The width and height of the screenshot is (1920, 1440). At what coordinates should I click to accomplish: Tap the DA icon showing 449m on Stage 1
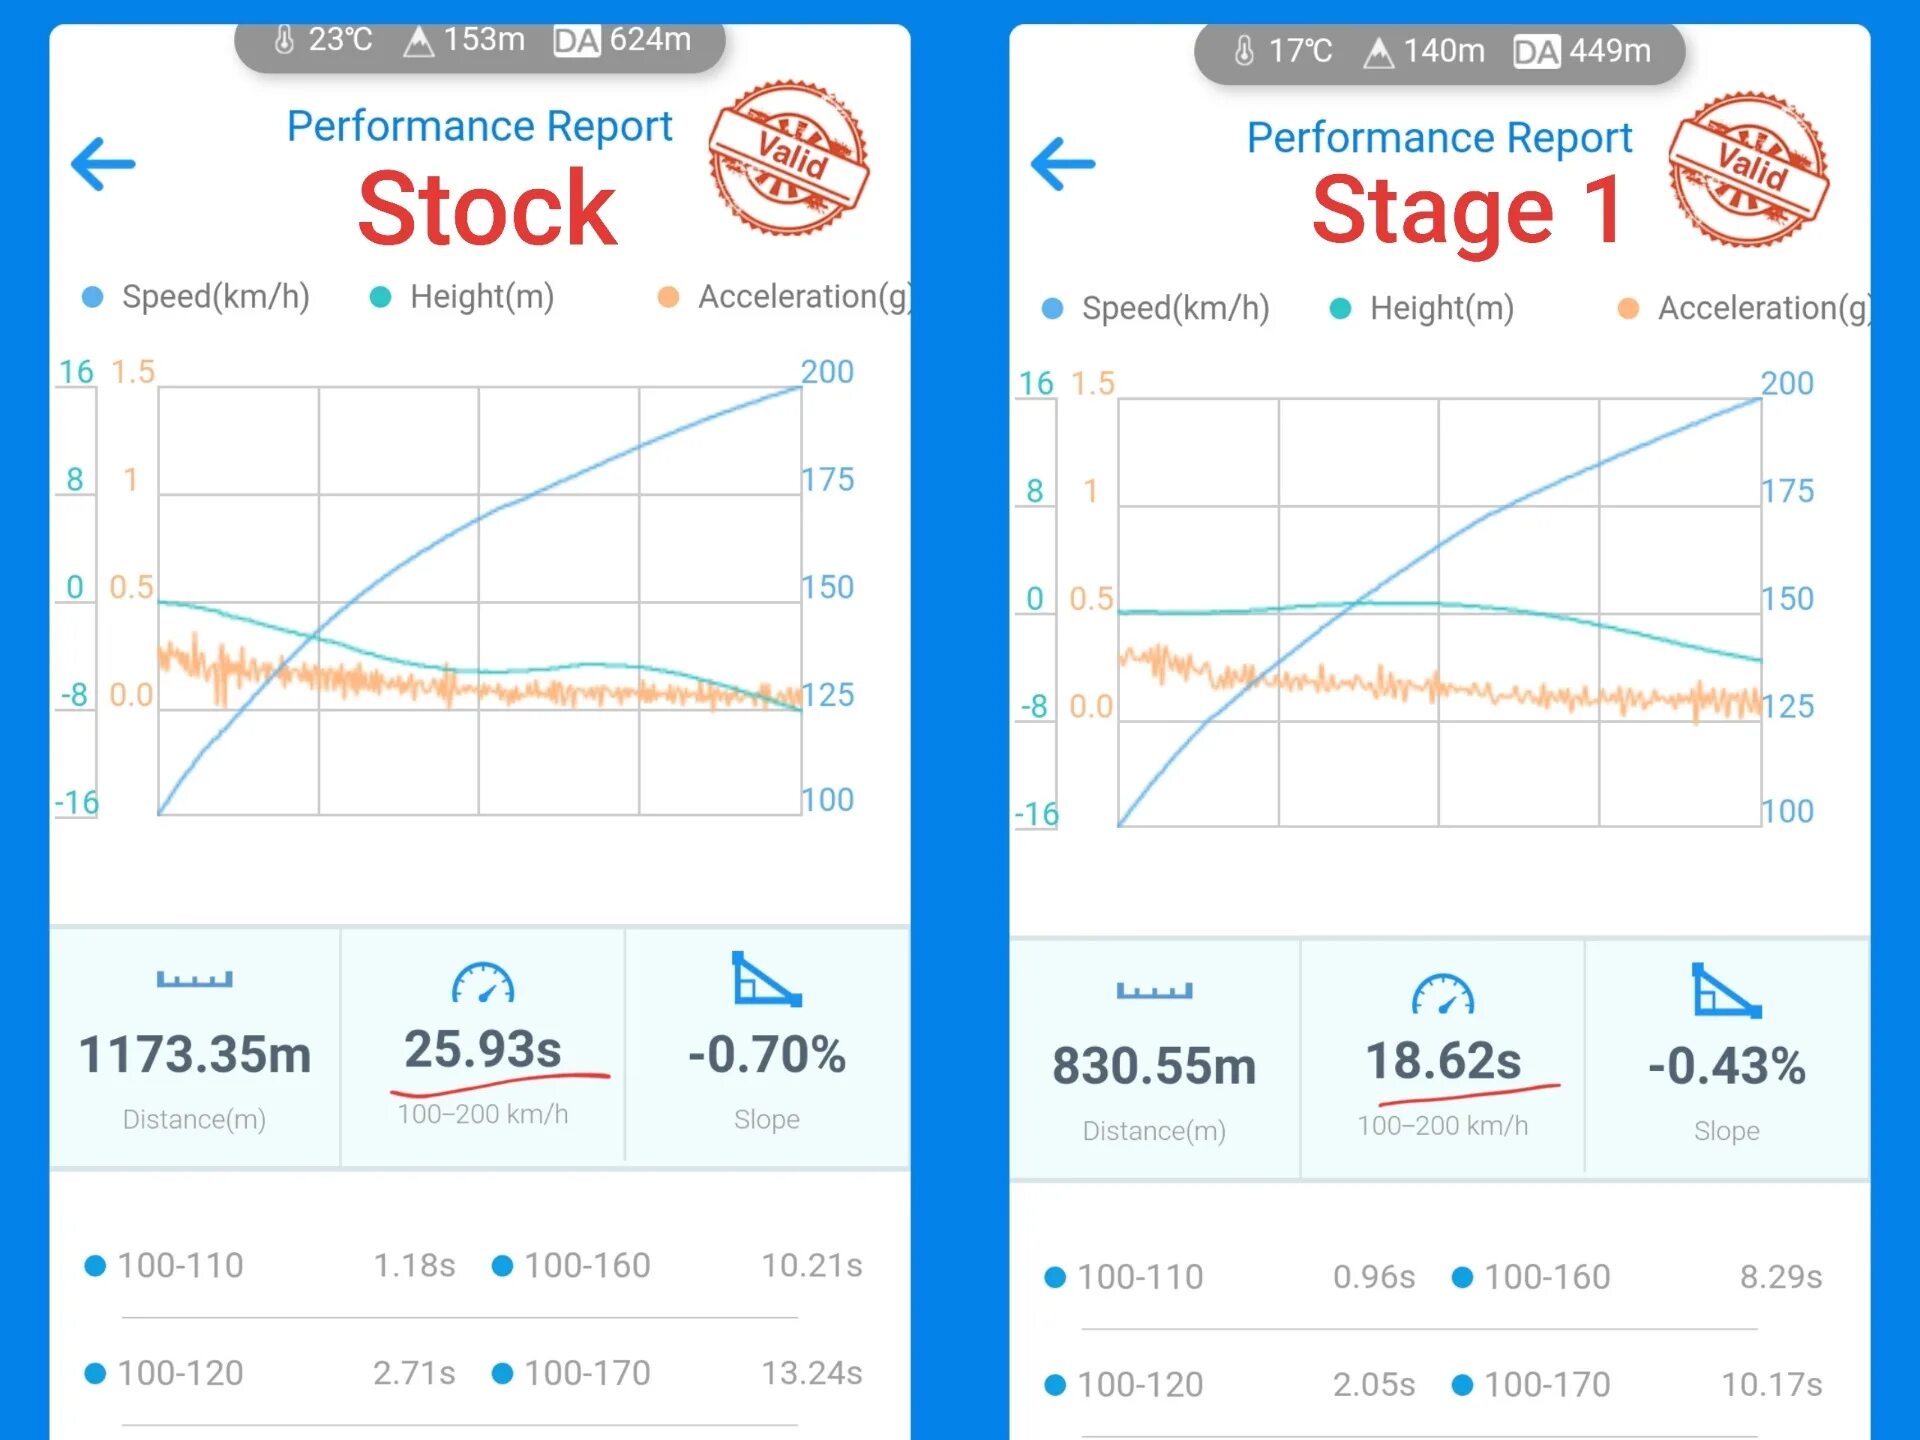[x=1537, y=51]
